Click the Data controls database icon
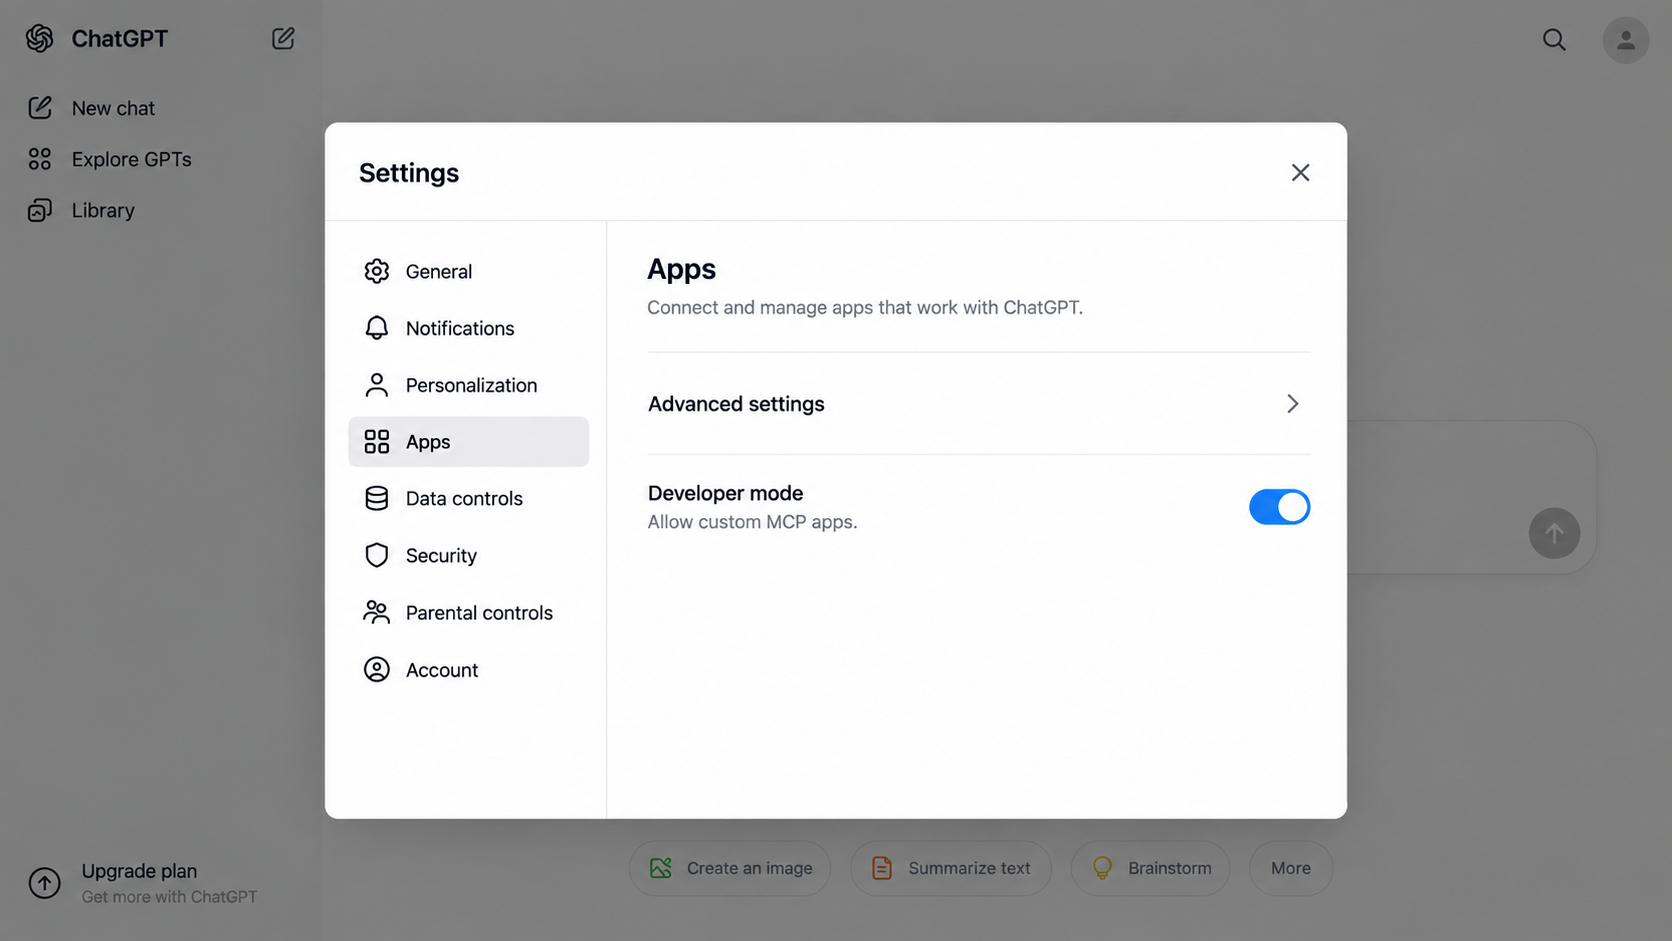The image size is (1672, 941). pyautogui.click(x=377, y=498)
